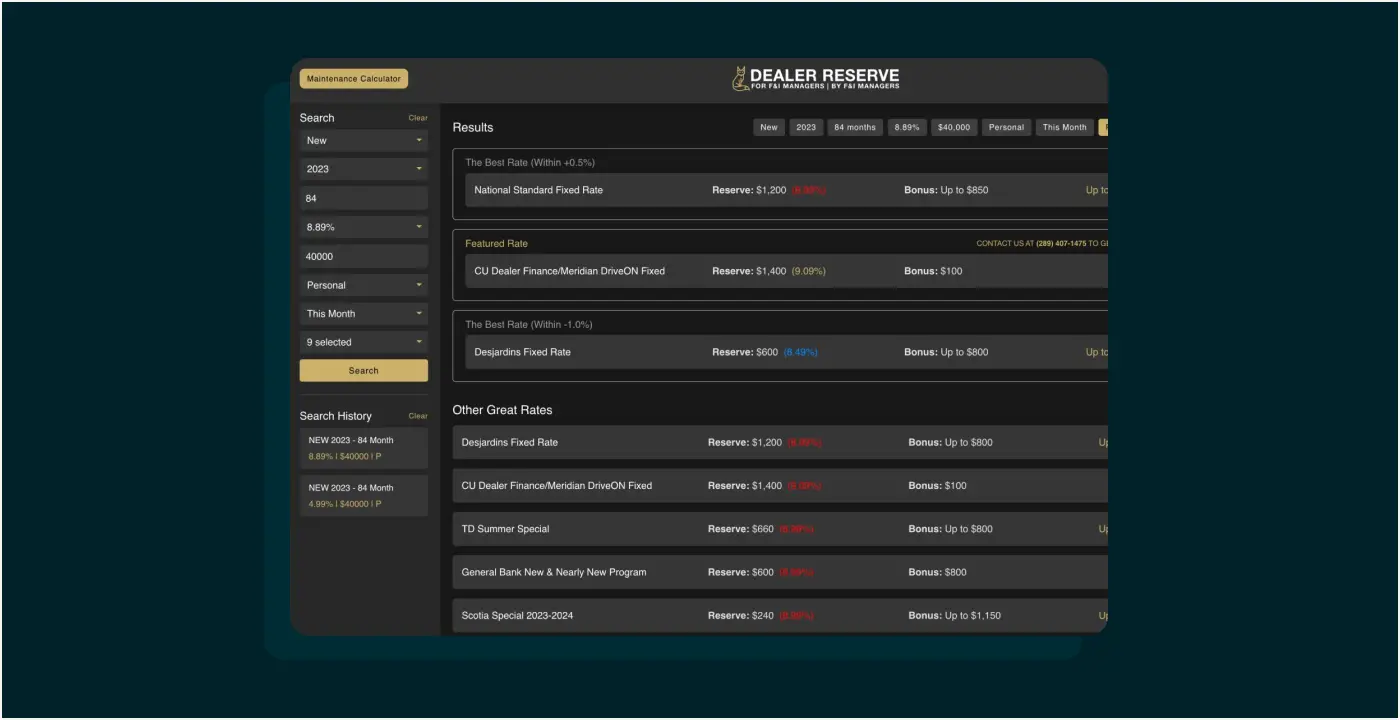Click the amount field showing 40000
Screen dimensions: 1400x720
pyautogui.click(x=364, y=256)
